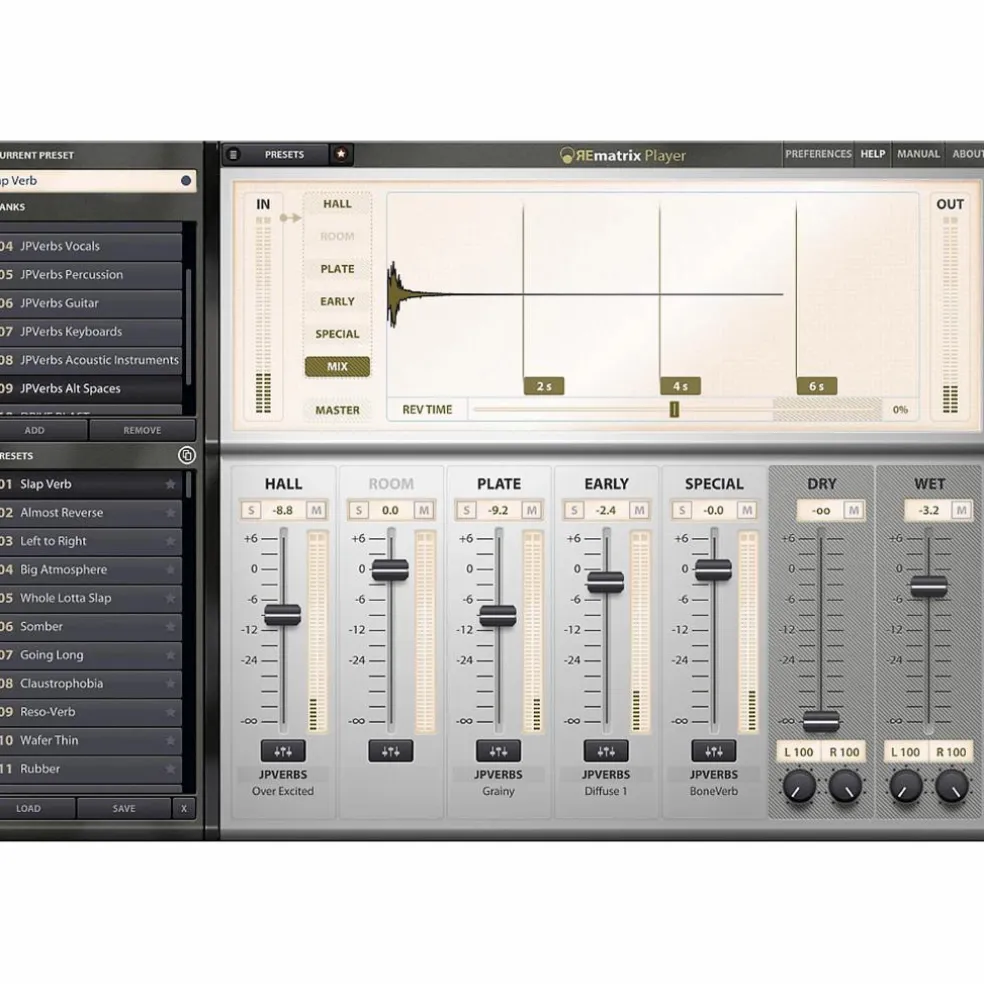Favorite the Big Atmosphere preset star
Screen dimensions: 984x984
pyautogui.click(x=170, y=570)
